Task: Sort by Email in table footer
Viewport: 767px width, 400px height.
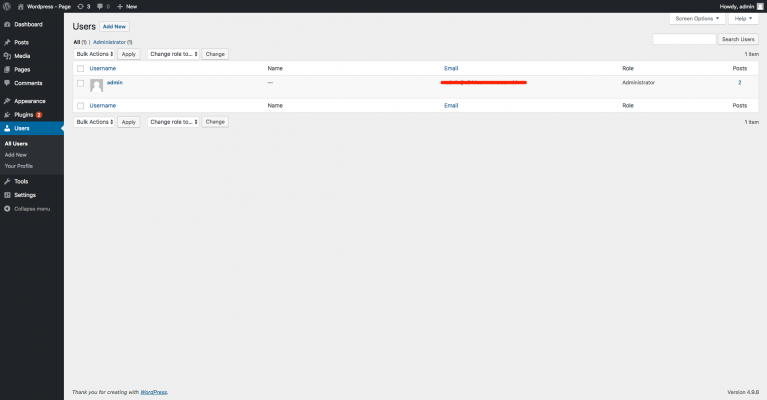Action: tap(451, 106)
